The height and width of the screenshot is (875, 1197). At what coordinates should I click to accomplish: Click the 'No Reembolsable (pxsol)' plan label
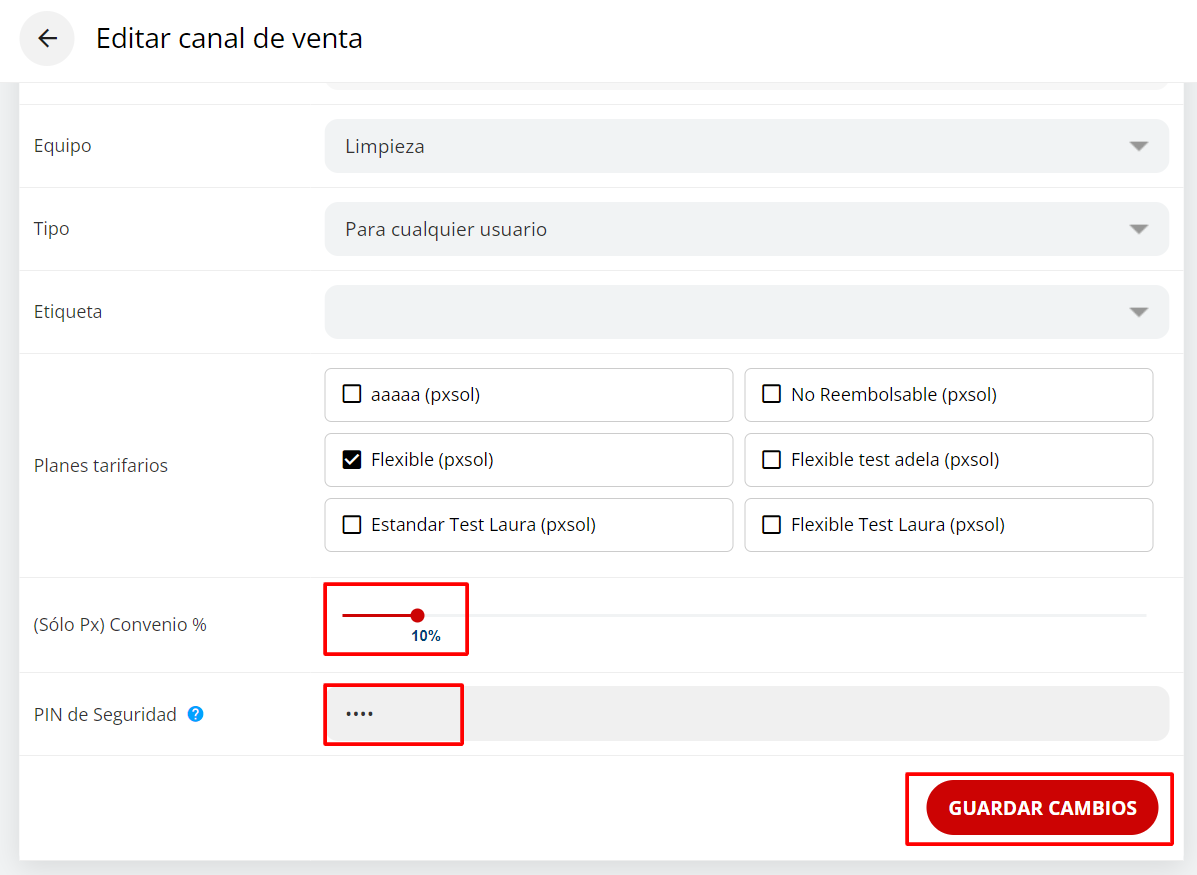pyautogui.click(x=893, y=394)
